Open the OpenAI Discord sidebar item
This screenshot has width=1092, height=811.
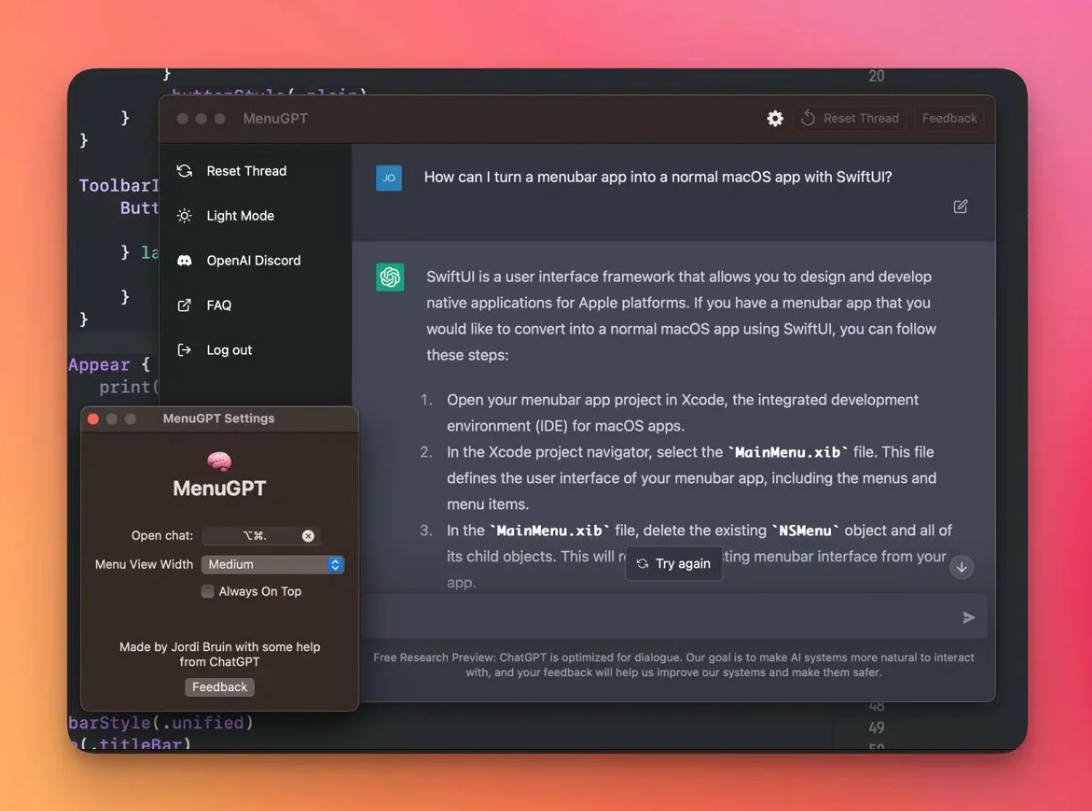[x=255, y=260]
